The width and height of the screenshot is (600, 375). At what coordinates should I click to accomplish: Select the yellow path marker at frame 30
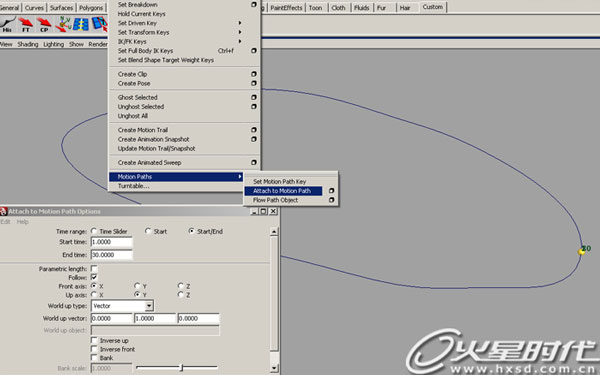pyautogui.click(x=581, y=251)
